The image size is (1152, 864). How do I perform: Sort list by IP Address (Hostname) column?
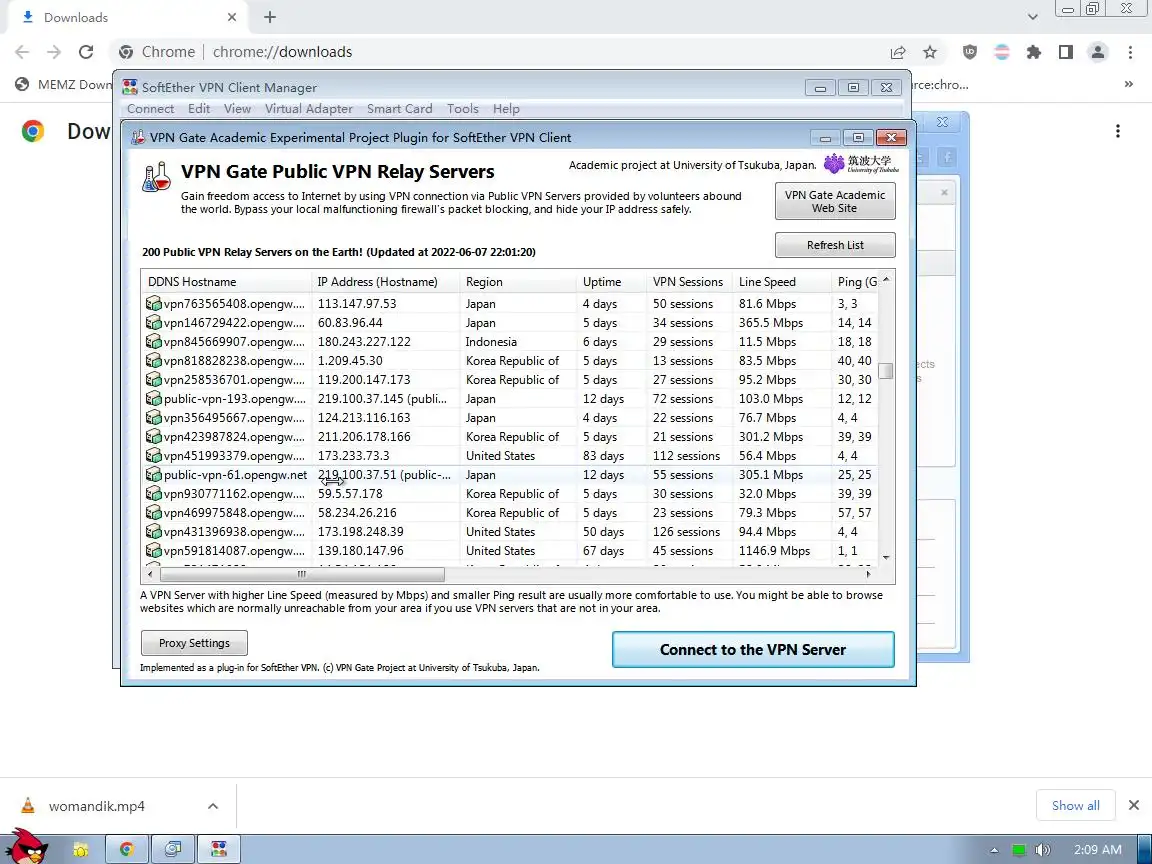(386, 282)
